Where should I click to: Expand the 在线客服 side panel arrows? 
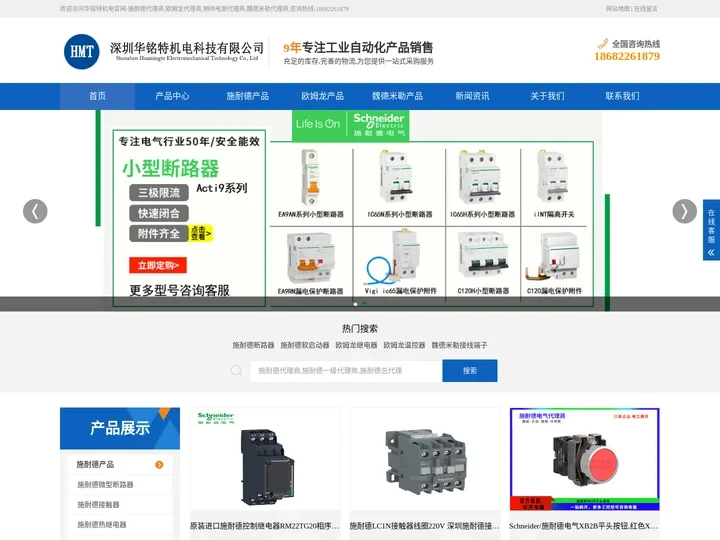[711, 252]
